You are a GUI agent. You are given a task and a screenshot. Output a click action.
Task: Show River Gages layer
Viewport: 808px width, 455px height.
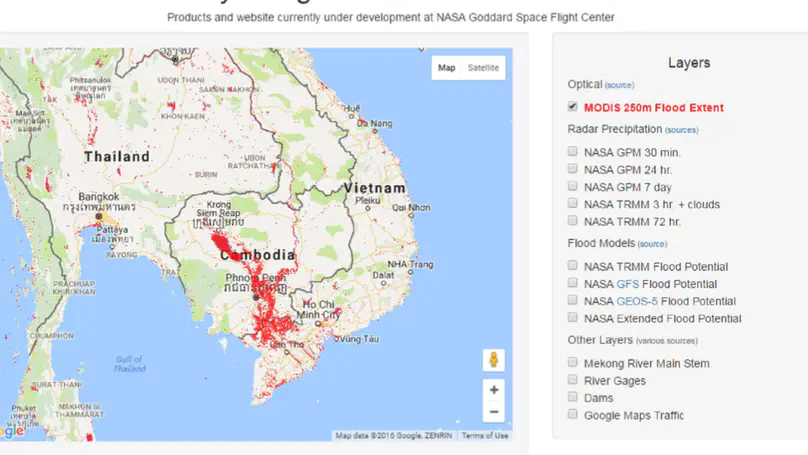point(573,380)
